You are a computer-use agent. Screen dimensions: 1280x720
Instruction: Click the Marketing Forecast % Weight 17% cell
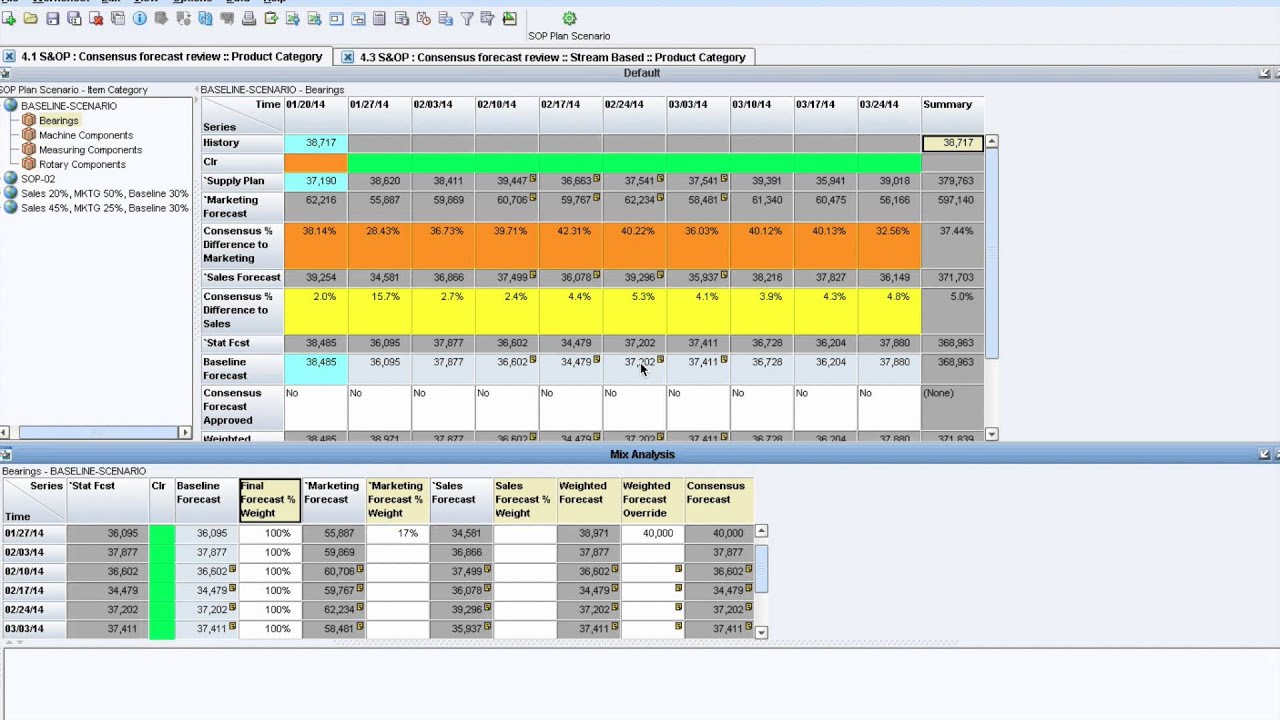point(397,533)
